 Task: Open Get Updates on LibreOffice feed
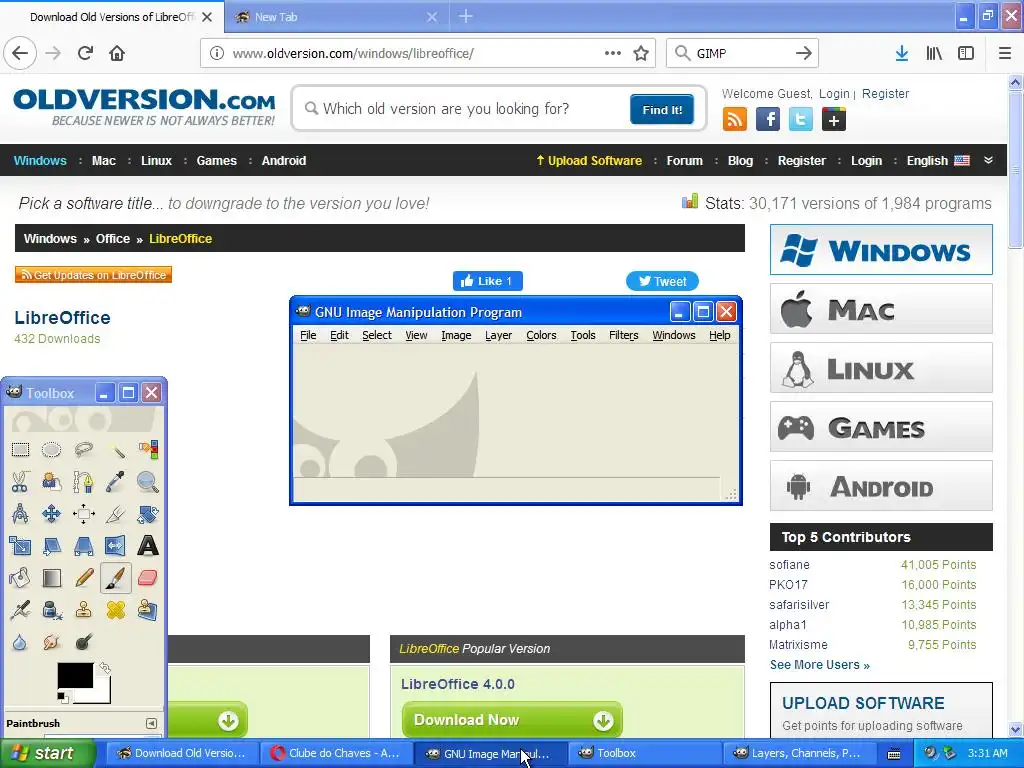[93, 275]
